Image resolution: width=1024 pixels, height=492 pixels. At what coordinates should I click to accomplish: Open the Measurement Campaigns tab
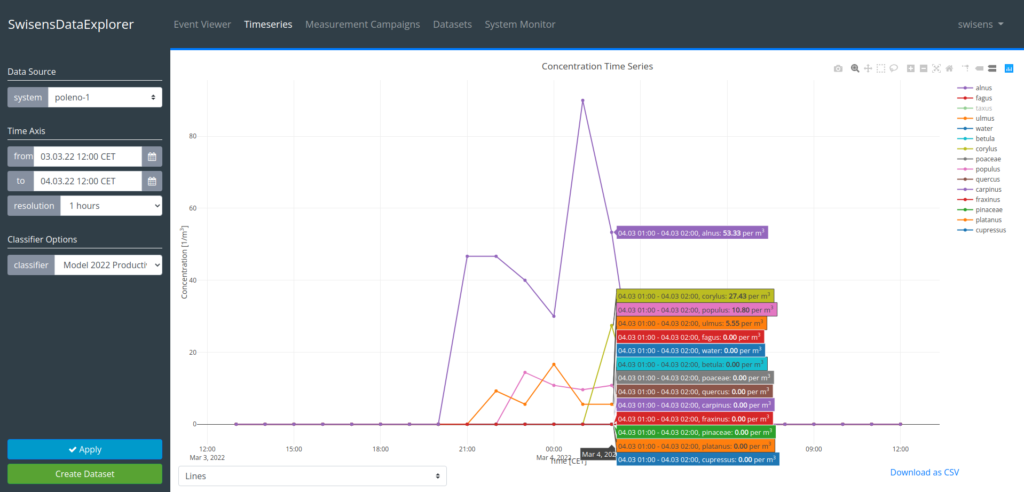coord(362,24)
